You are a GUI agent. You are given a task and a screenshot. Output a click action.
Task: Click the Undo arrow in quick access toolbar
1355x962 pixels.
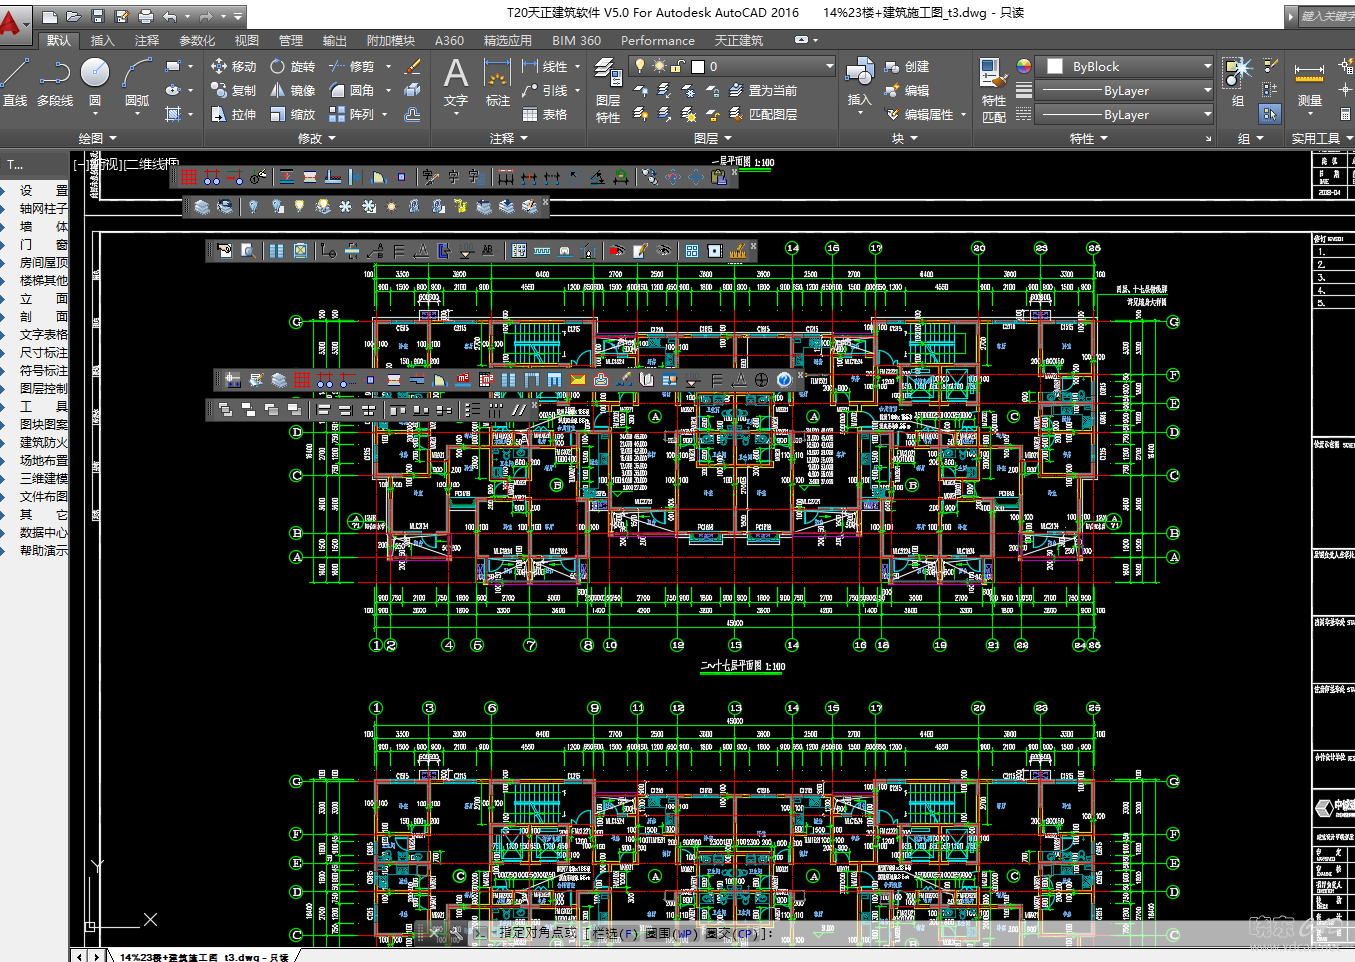(x=169, y=16)
